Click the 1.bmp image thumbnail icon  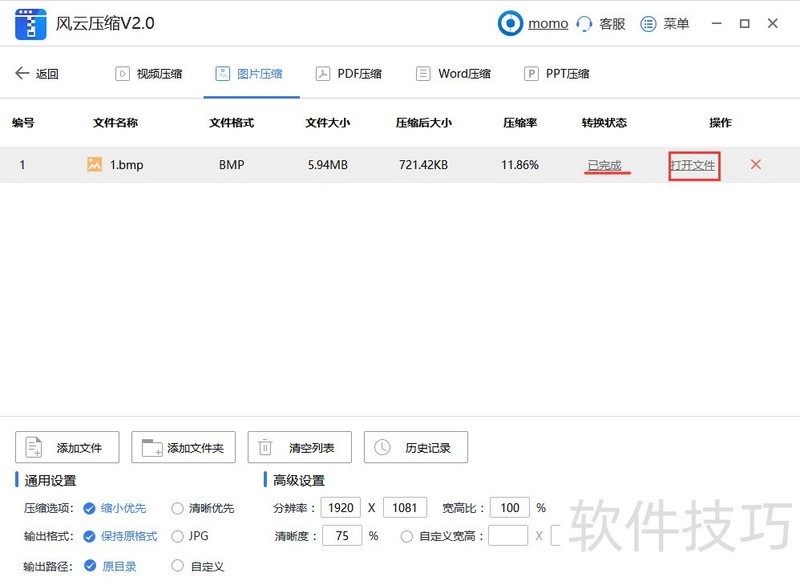(x=95, y=164)
